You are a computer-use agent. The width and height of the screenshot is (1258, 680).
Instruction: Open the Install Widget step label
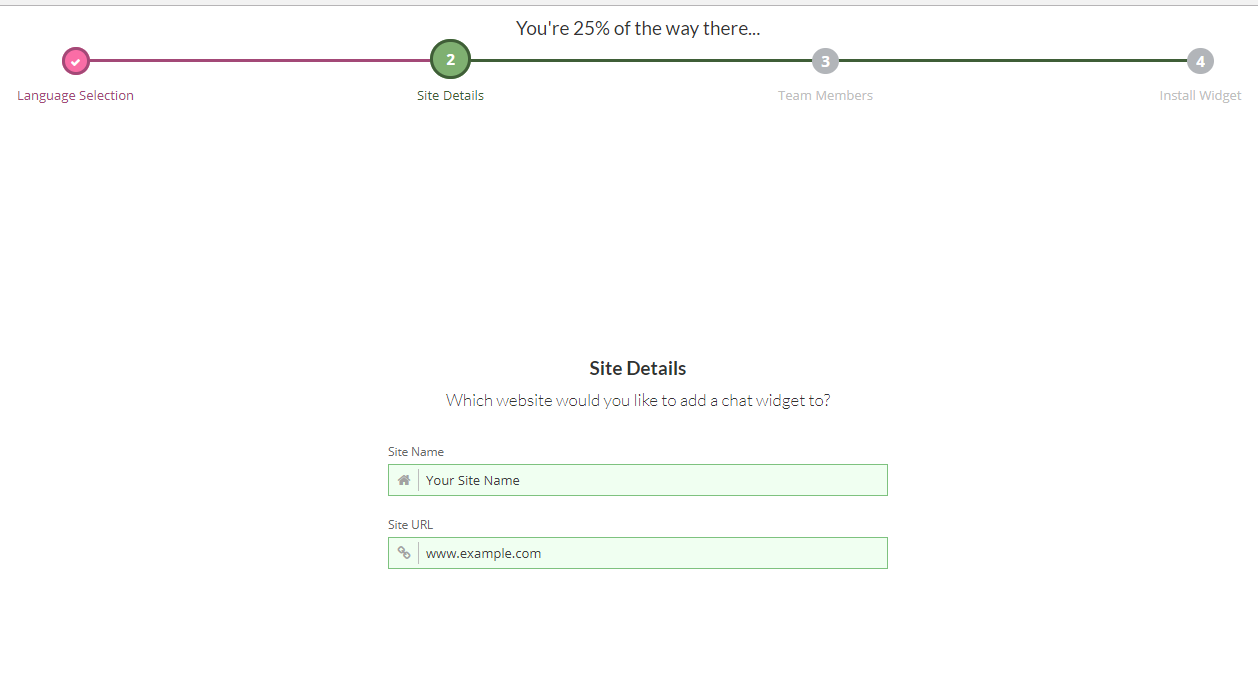pos(1200,96)
